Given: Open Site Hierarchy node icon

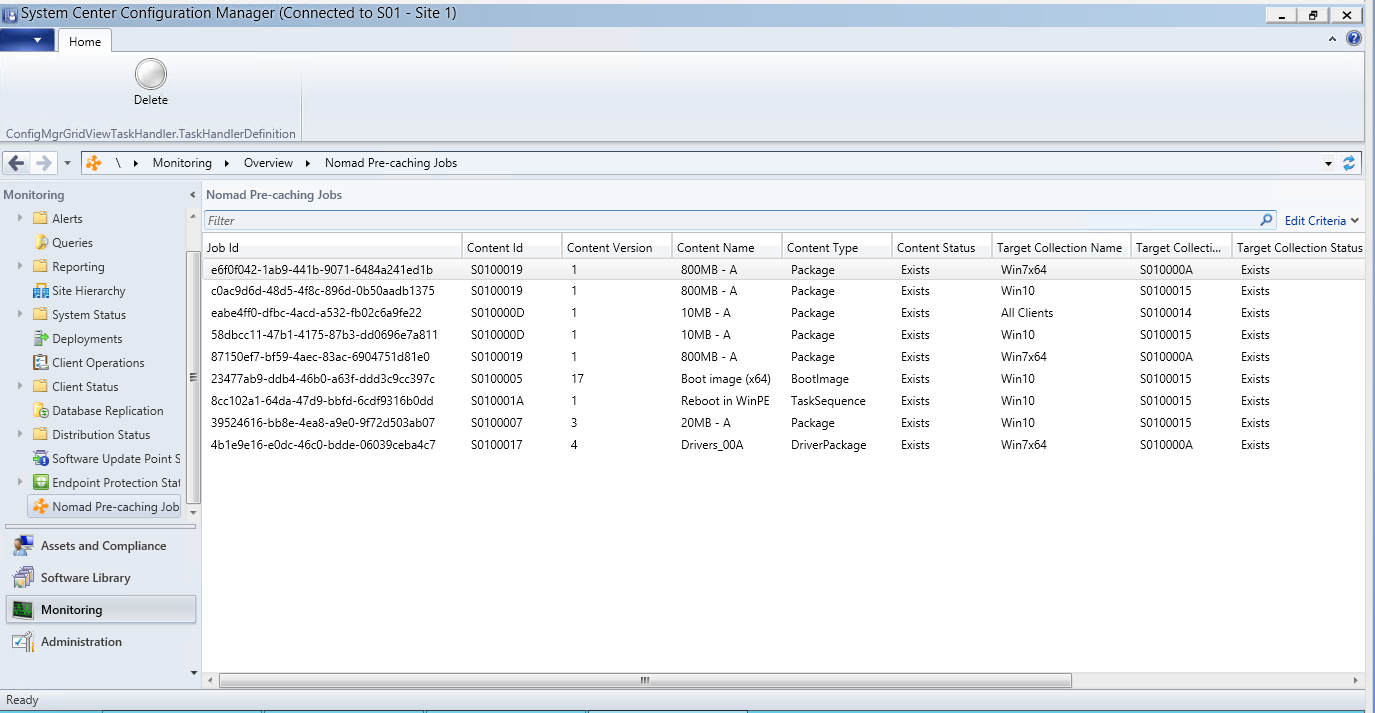Looking at the screenshot, I should [x=41, y=291].
